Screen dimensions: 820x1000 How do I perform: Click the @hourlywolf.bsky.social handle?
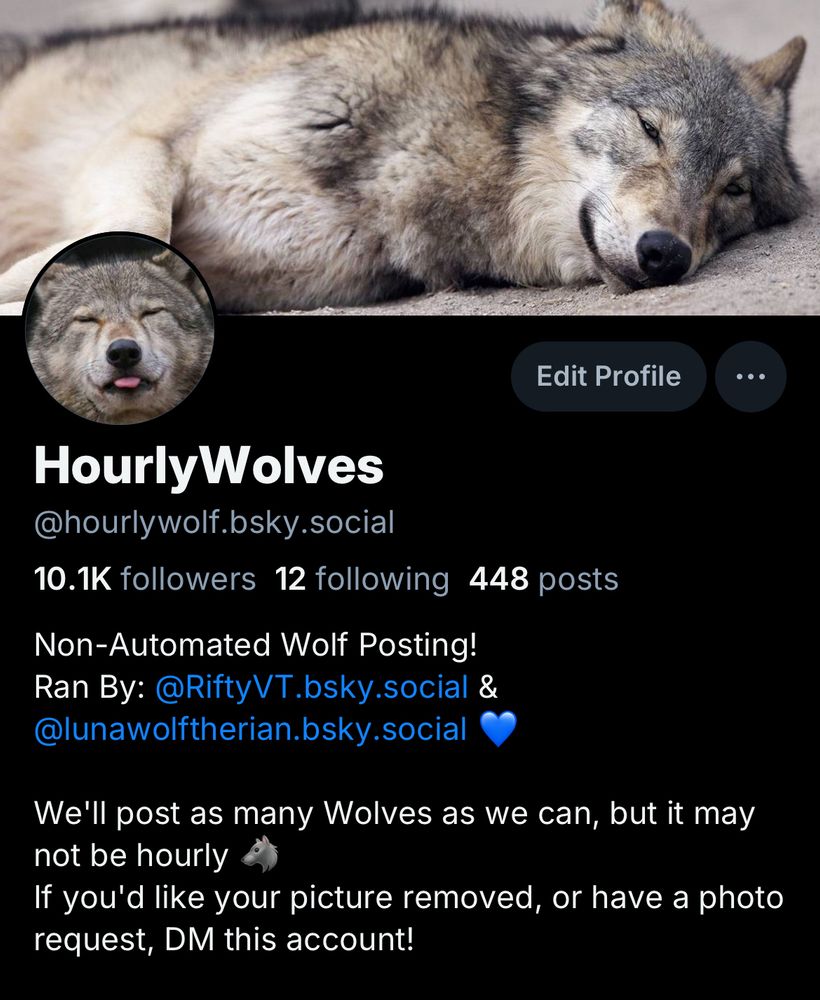214,522
